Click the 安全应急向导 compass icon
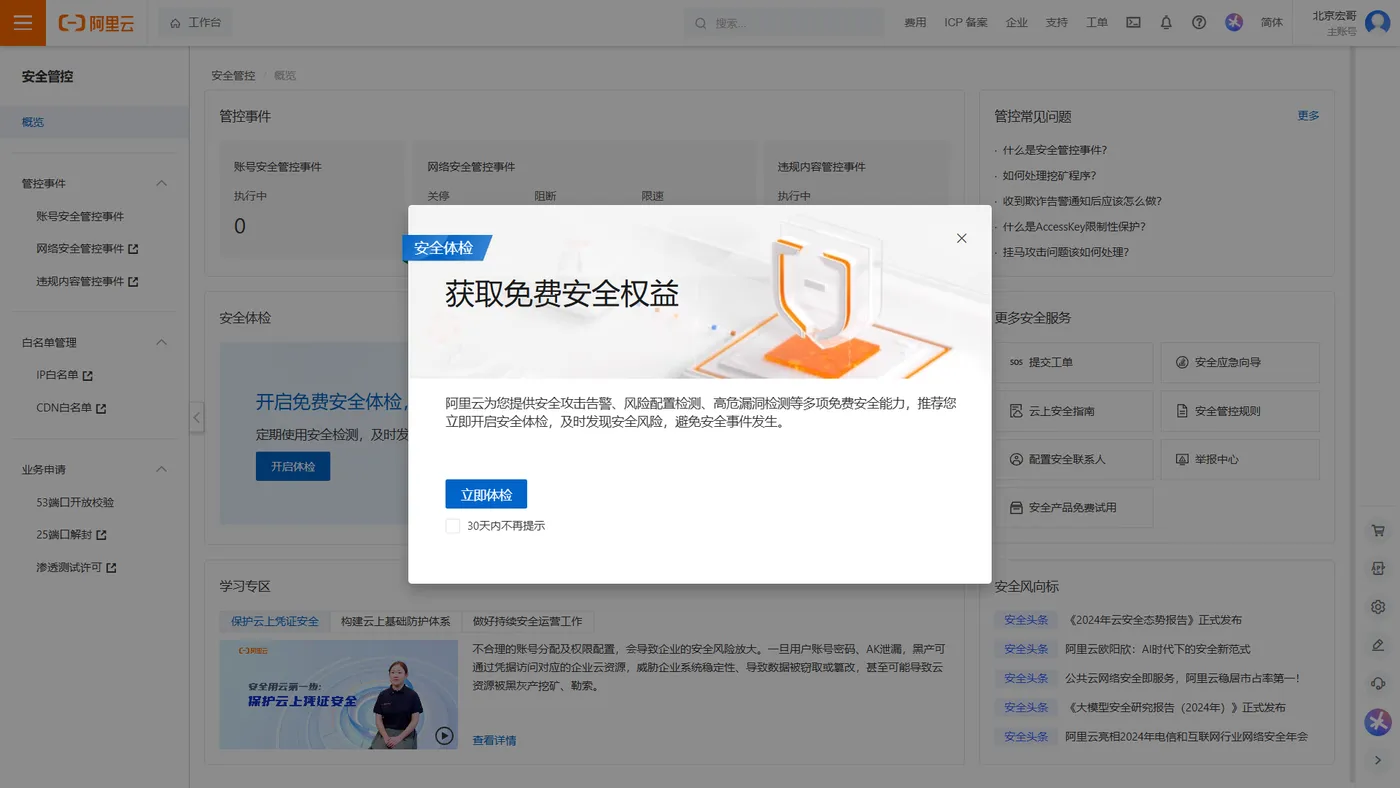Image resolution: width=1400 pixels, height=788 pixels. (1182, 362)
